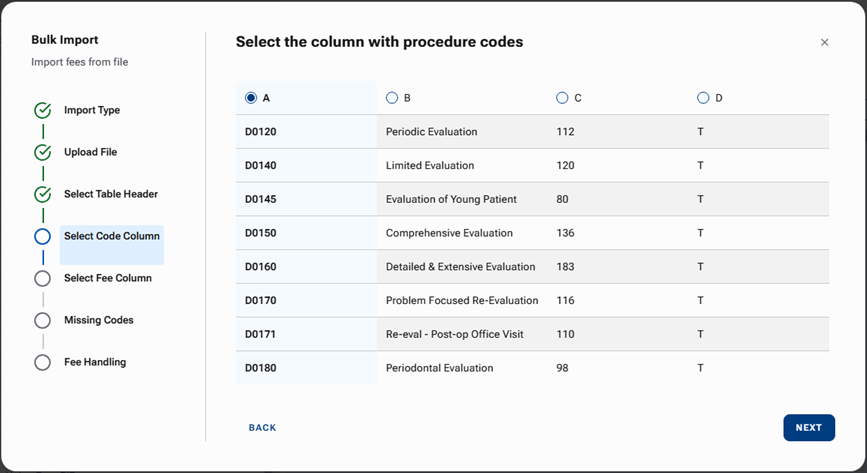The width and height of the screenshot is (867, 473).
Task: Pick column D radio option
Action: pyautogui.click(x=703, y=98)
